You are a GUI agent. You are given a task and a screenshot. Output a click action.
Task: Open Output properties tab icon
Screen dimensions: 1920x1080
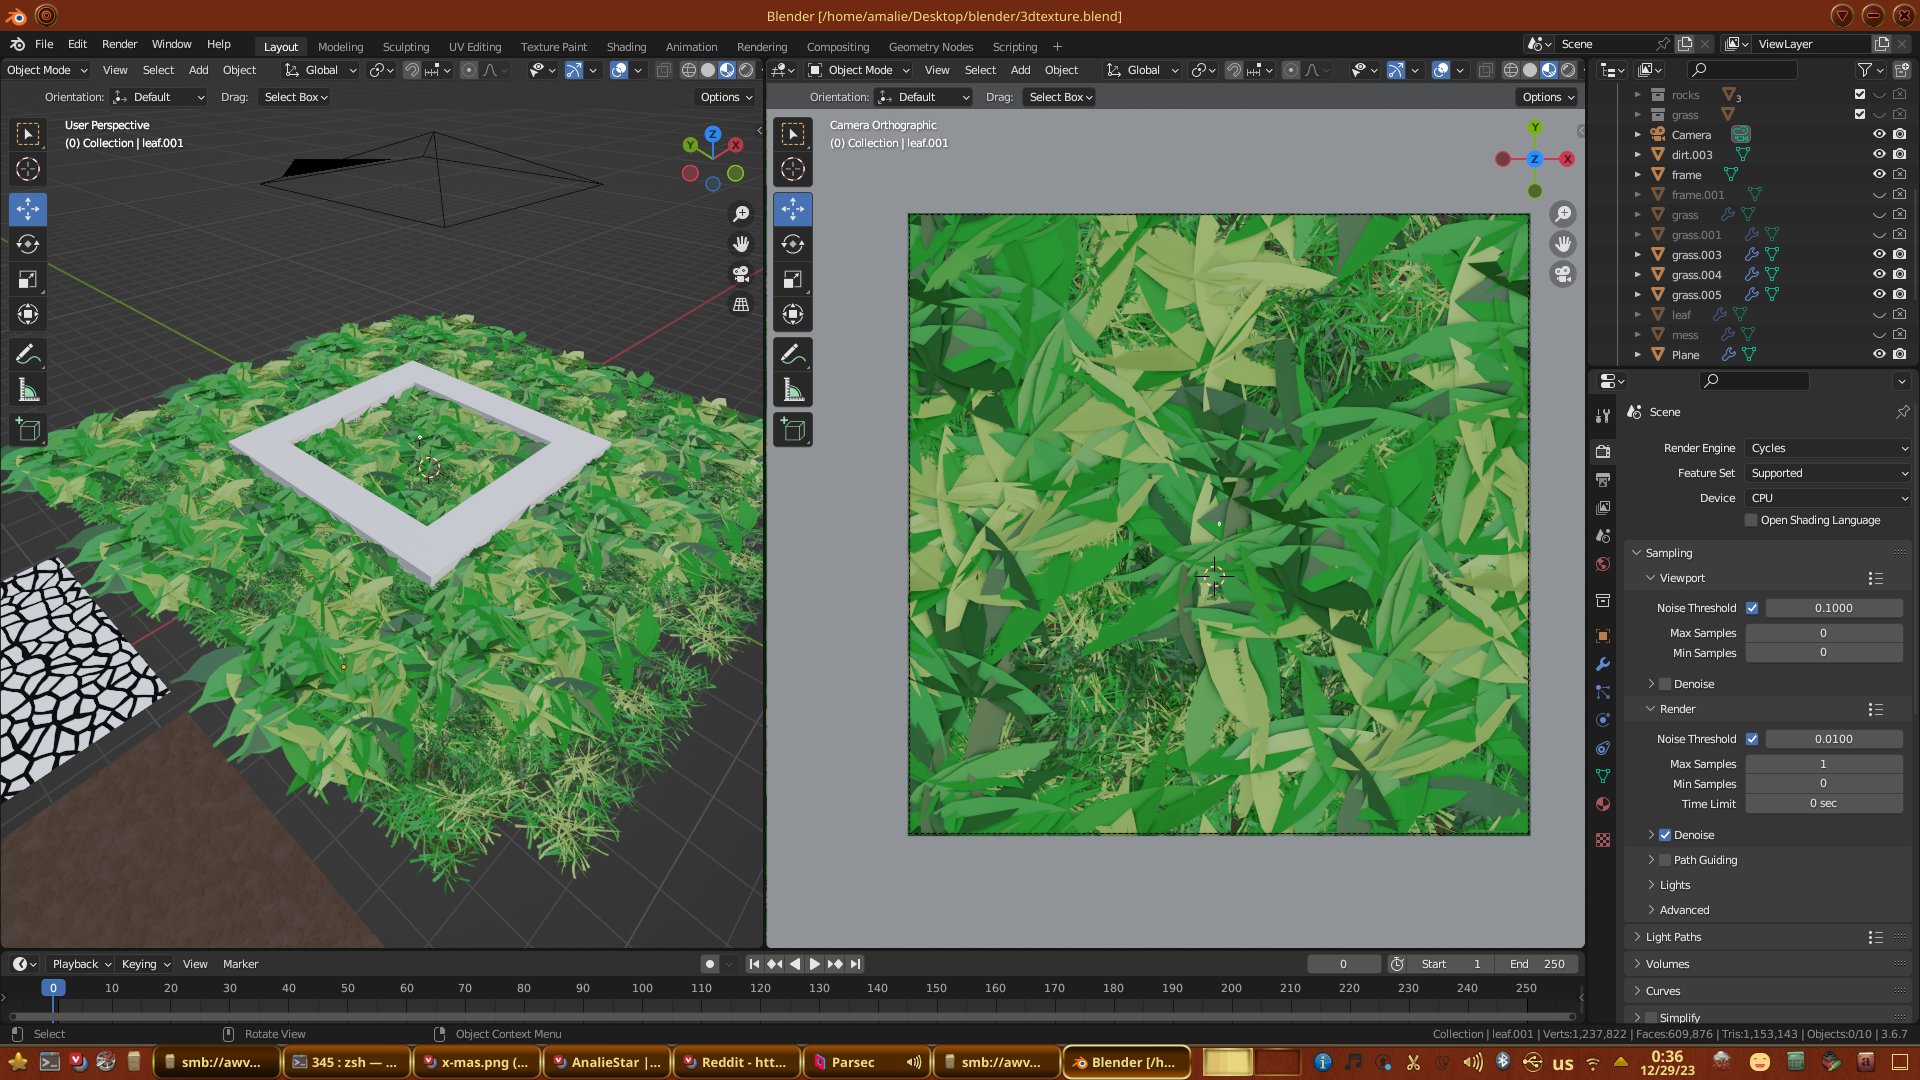pos(1603,480)
